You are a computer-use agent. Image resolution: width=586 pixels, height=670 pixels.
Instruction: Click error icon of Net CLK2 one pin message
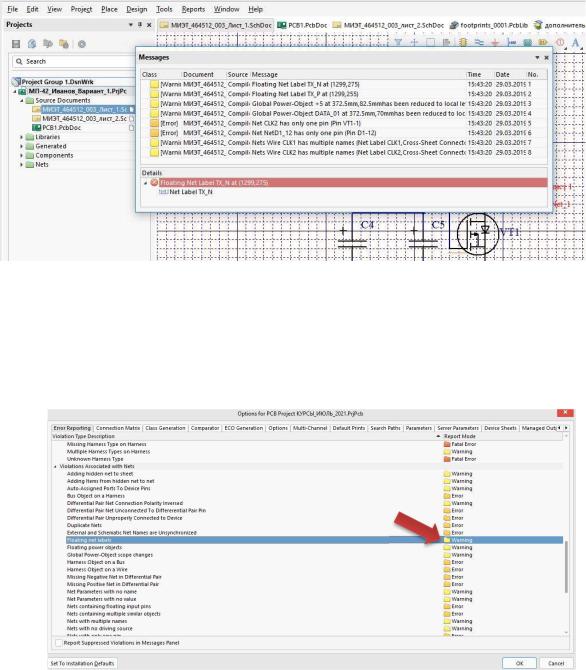pos(154,123)
